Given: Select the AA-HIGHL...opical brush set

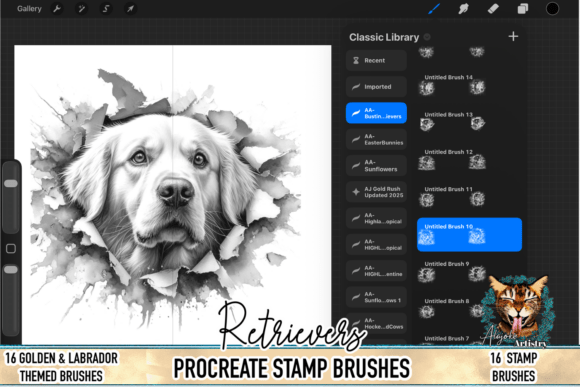Looking at the screenshot, I should (x=376, y=245).
